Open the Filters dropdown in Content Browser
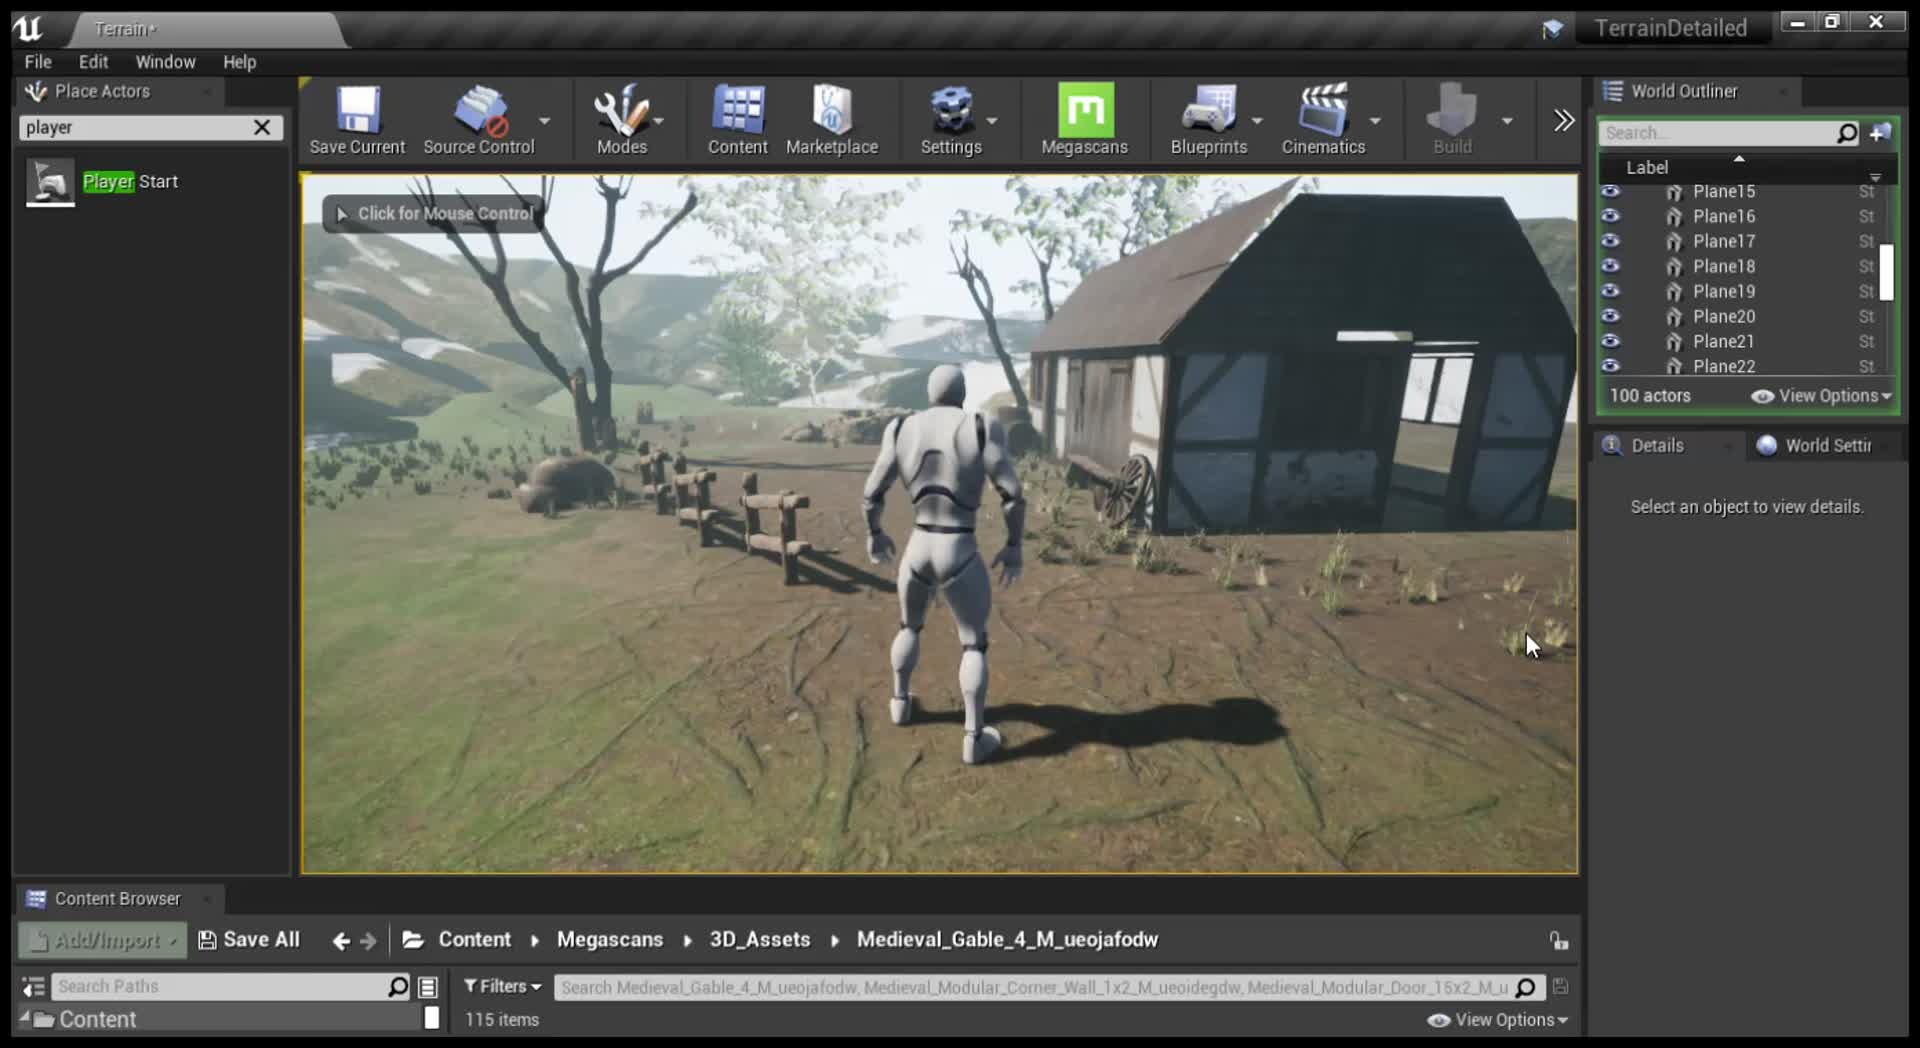This screenshot has width=1920, height=1048. tap(501, 986)
